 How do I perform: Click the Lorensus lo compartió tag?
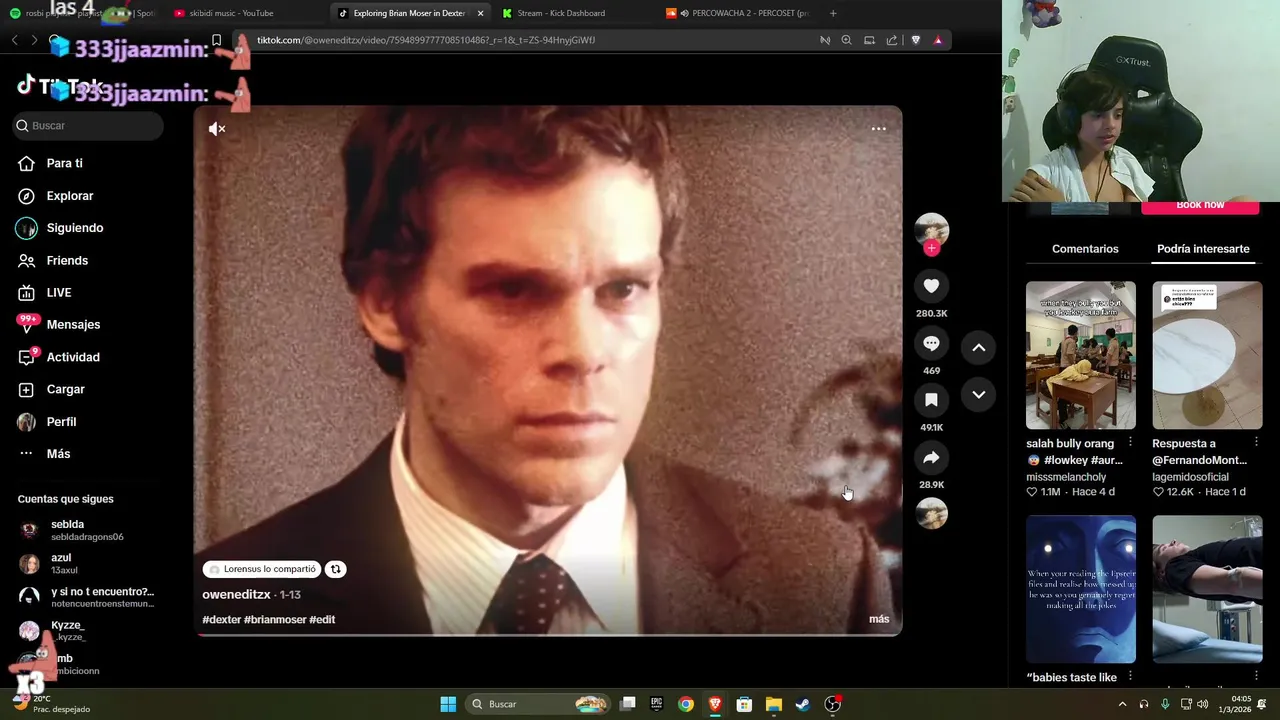(262, 569)
